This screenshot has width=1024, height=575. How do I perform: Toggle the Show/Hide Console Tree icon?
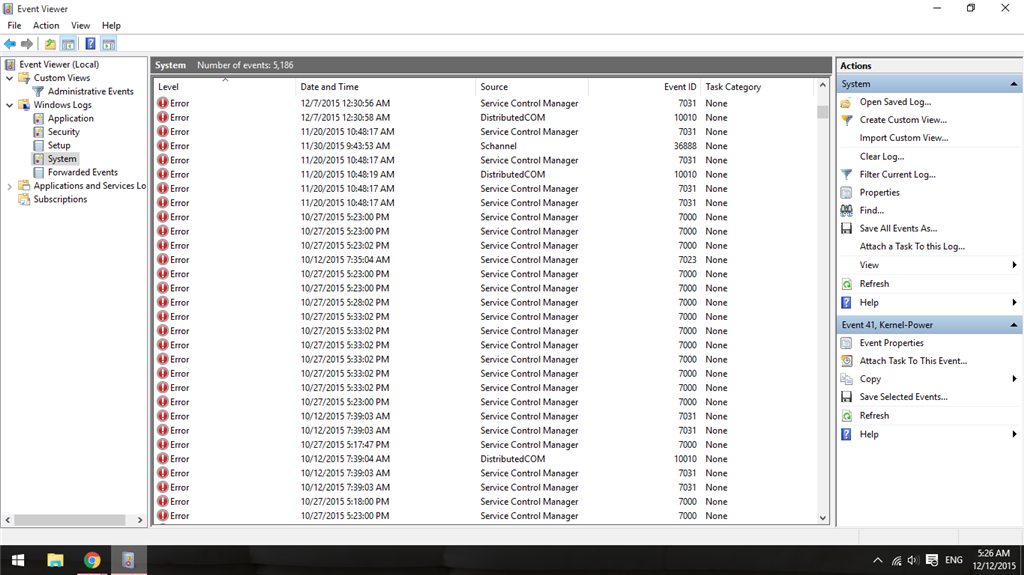point(68,44)
